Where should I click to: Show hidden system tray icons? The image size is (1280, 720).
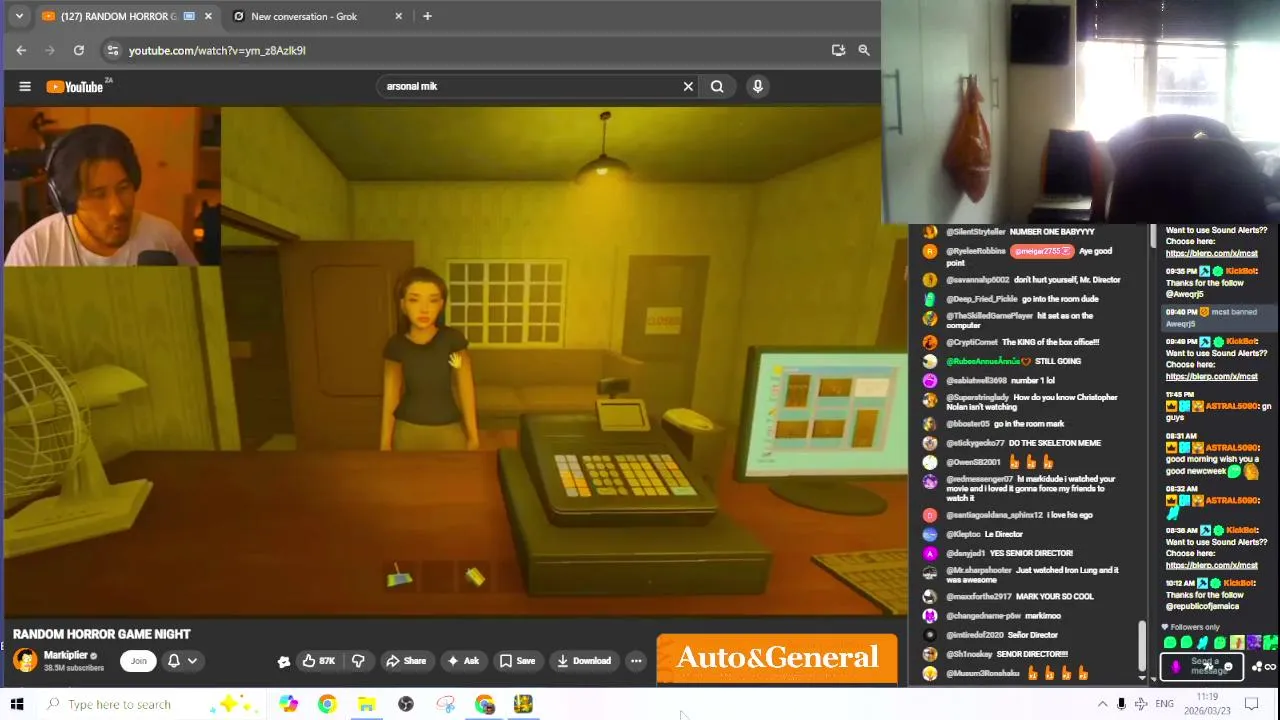[1102, 704]
